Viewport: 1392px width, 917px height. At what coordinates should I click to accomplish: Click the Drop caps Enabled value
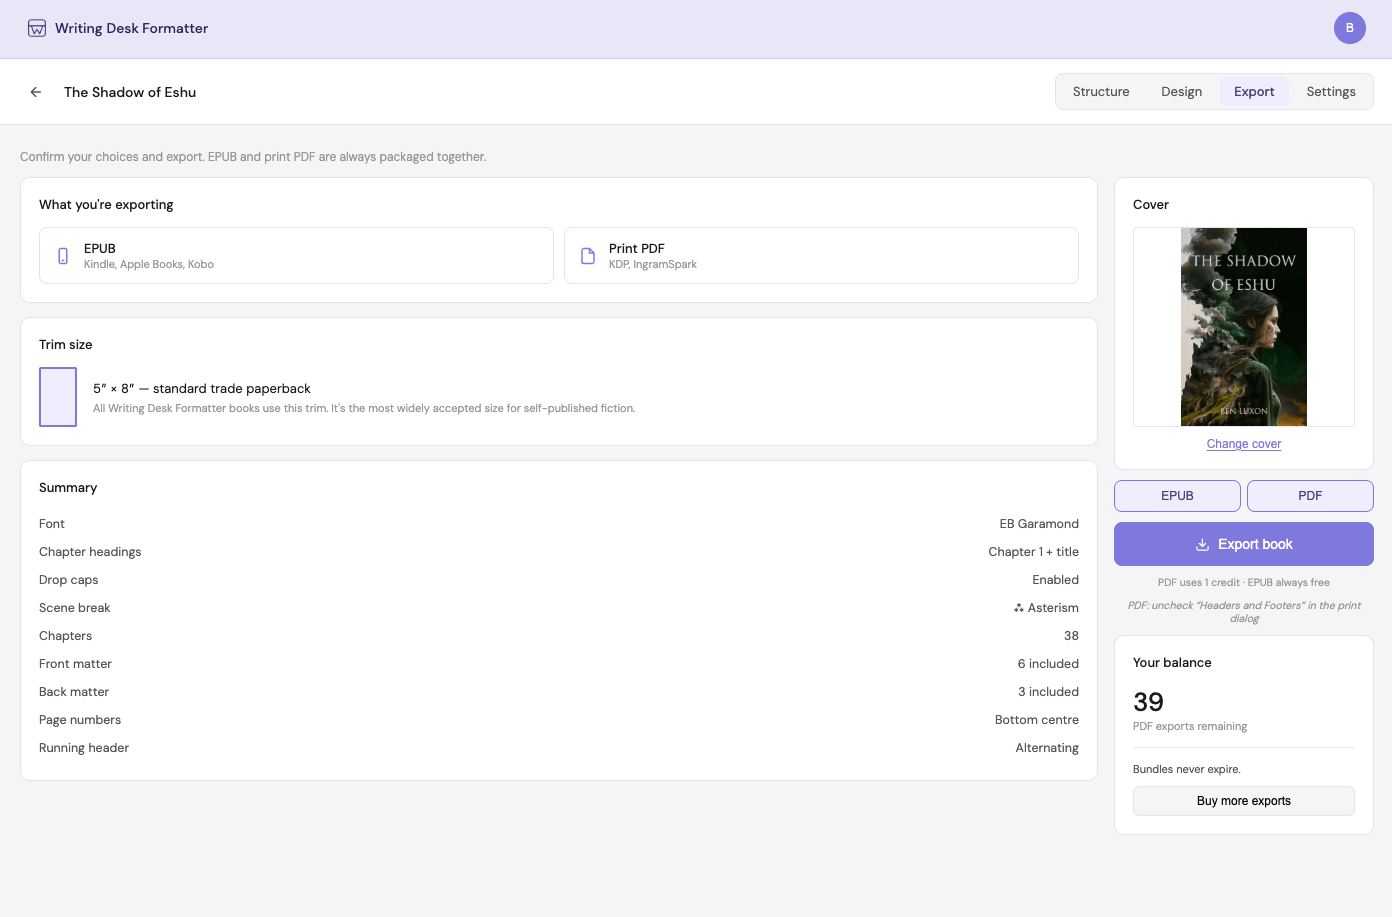[1055, 580]
